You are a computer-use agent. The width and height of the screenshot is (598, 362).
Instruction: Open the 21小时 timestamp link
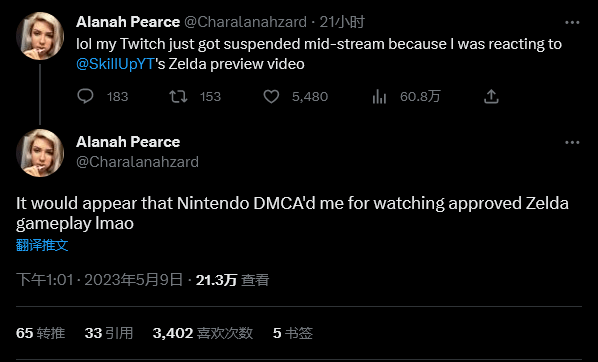pos(342,22)
